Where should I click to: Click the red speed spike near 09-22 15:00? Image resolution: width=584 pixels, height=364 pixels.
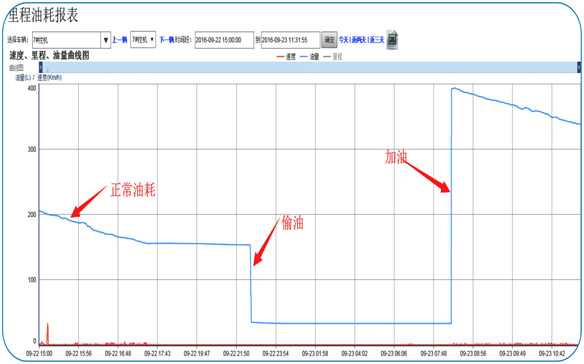tap(47, 333)
